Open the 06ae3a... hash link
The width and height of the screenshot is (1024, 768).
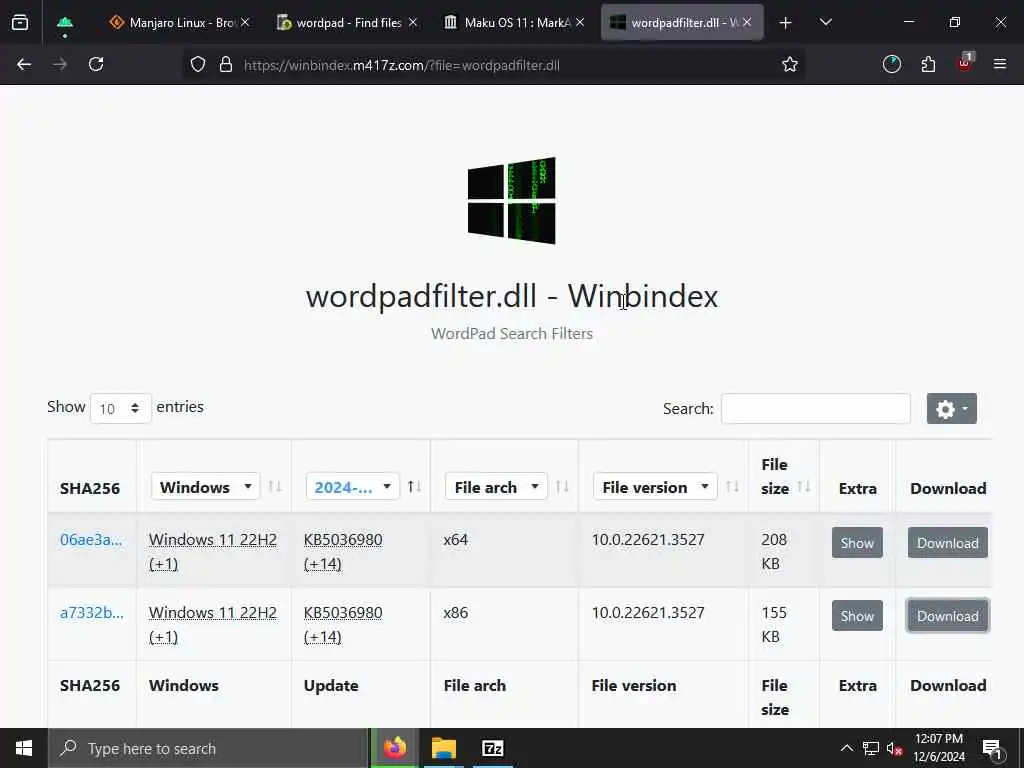[91, 540]
